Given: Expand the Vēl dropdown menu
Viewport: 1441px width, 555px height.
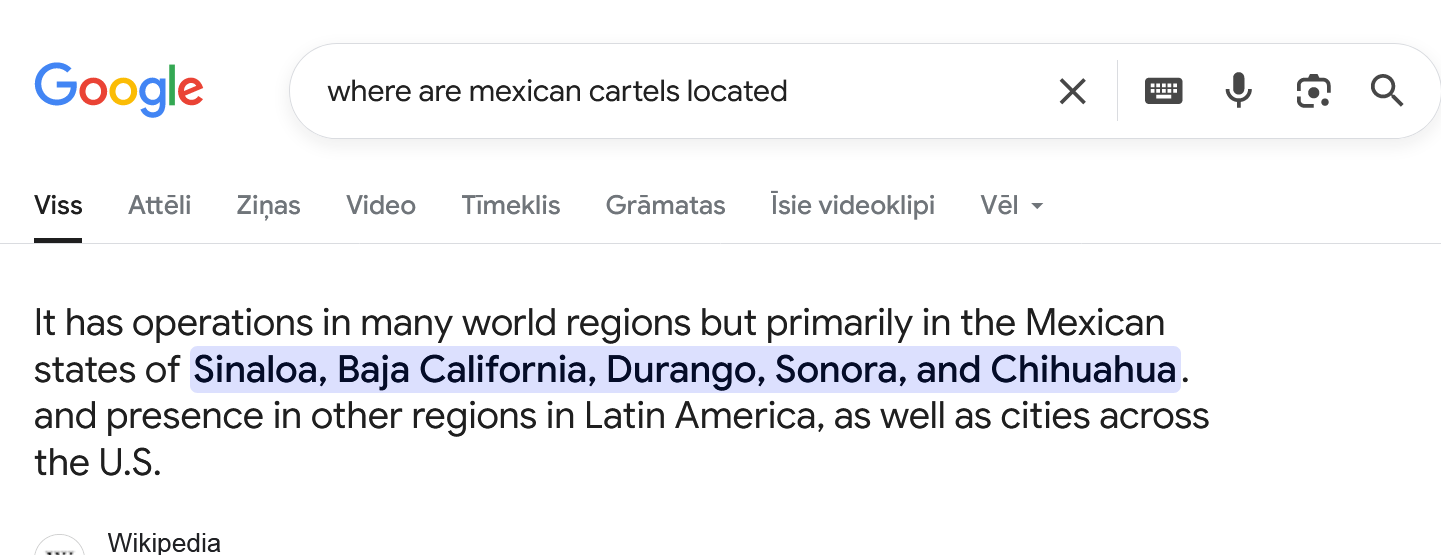Looking at the screenshot, I should (x=1011, y=206).
